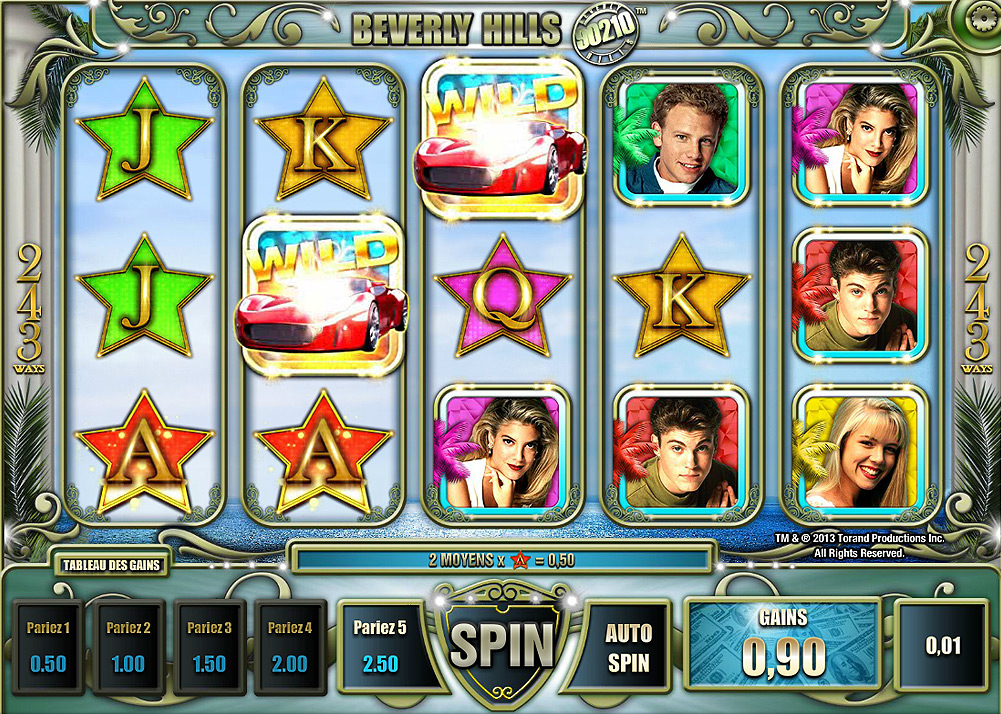Select the Pariez 3 bet of 1.50
Viewport: 1001px width, 714px height.
click(x=209, y=647)
